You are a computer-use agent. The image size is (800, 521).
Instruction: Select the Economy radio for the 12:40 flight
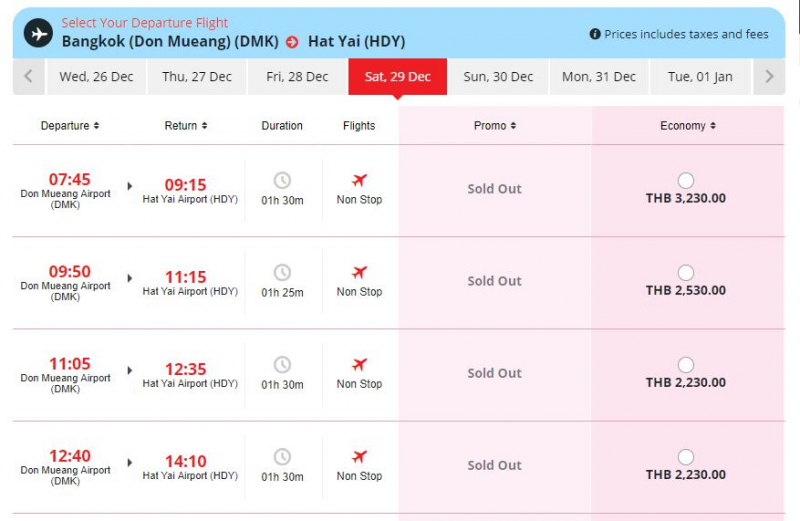coord(686,457)
